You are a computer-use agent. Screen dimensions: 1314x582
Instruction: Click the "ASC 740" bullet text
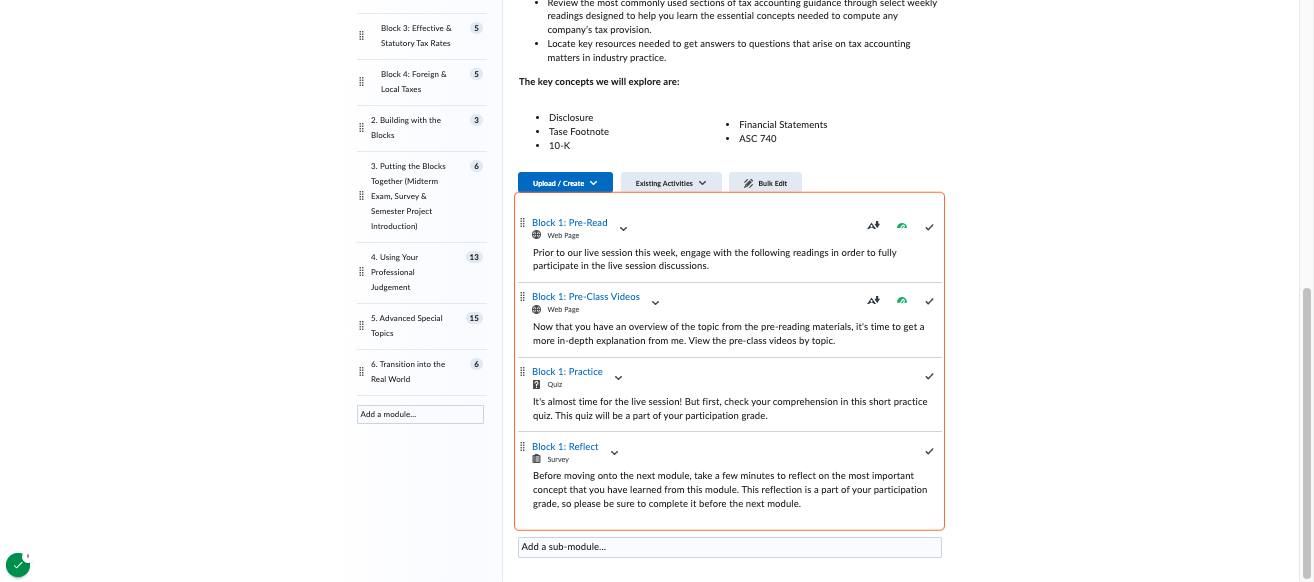pos(758,139)
